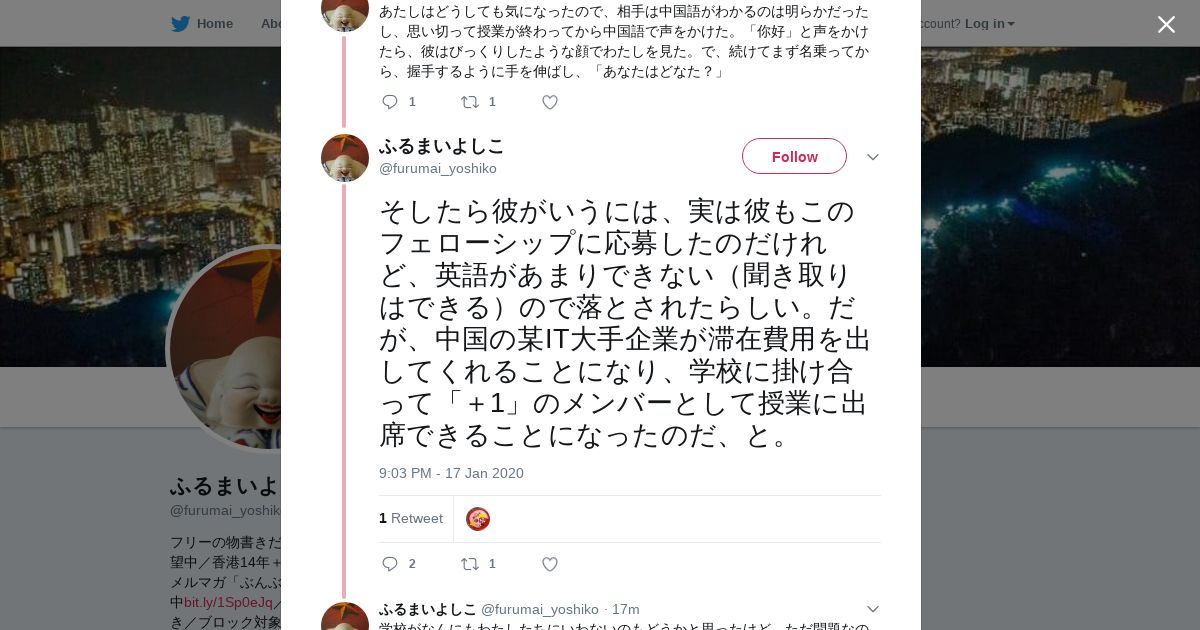Open the Log in dropdown
The image size is (1200, 630).
tap(989, 24)
